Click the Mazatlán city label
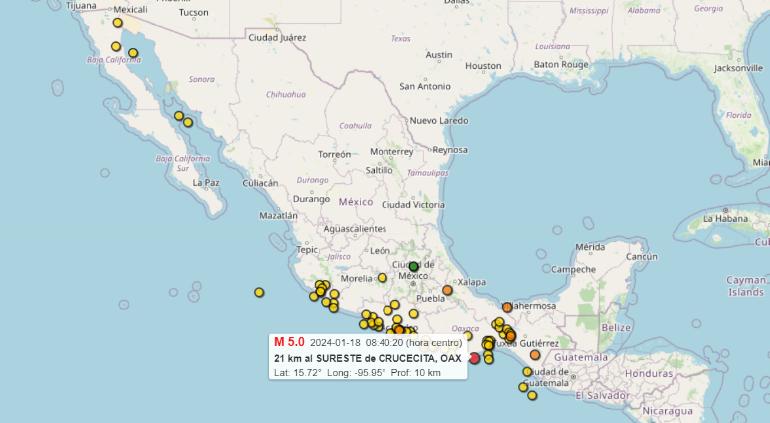The width and height of the screenshot is (770, 423). pos(278,215)
